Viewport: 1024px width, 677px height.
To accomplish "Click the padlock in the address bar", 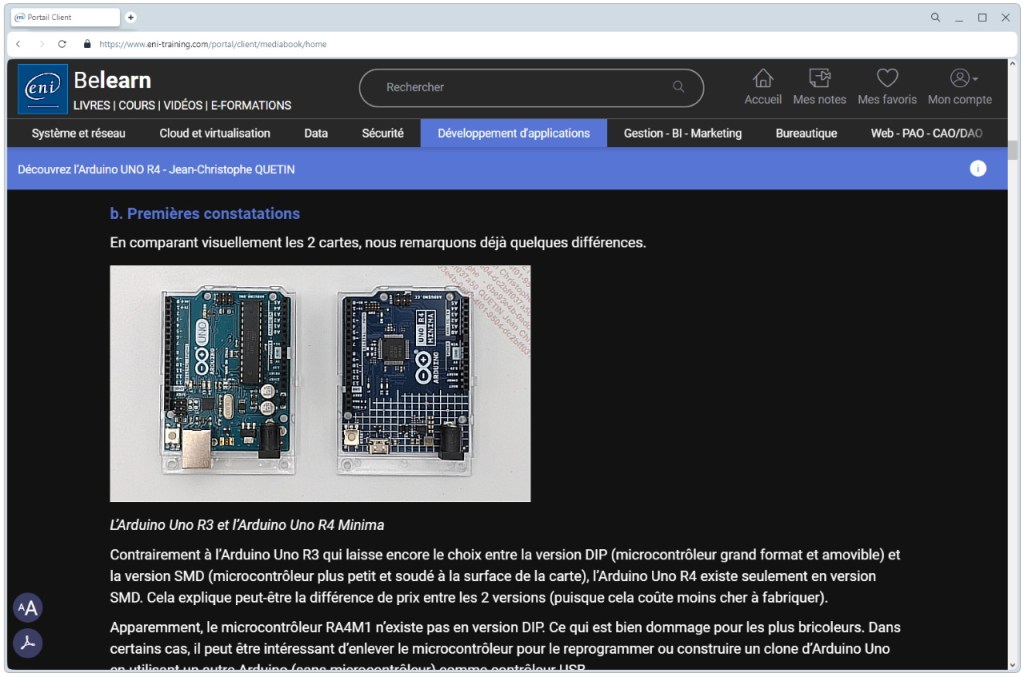I will 88,44.
